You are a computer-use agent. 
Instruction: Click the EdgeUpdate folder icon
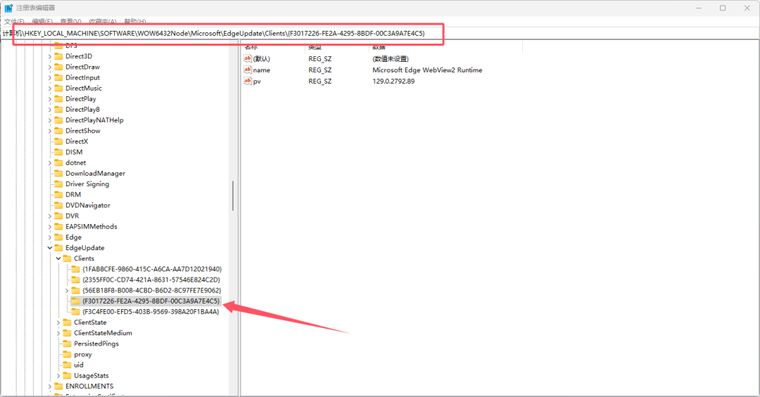tap(59, 248)
